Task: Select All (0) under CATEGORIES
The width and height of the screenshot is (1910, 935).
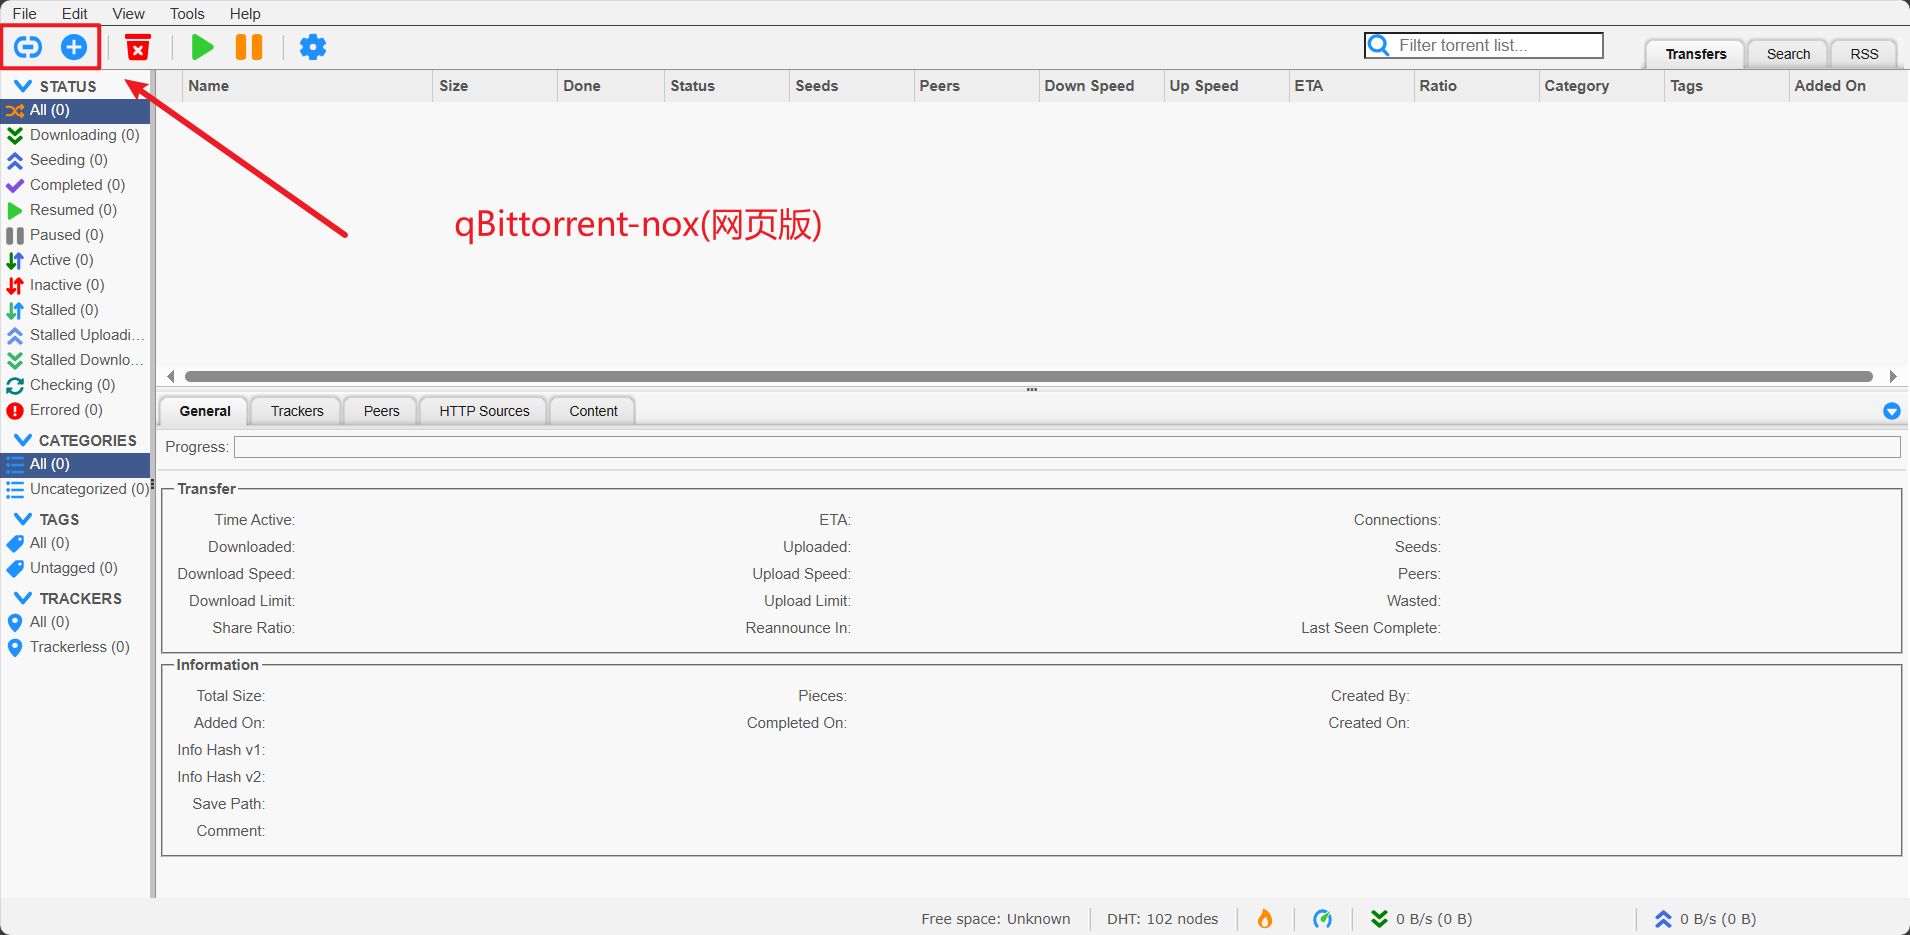Action: click(x=75, y=464)
